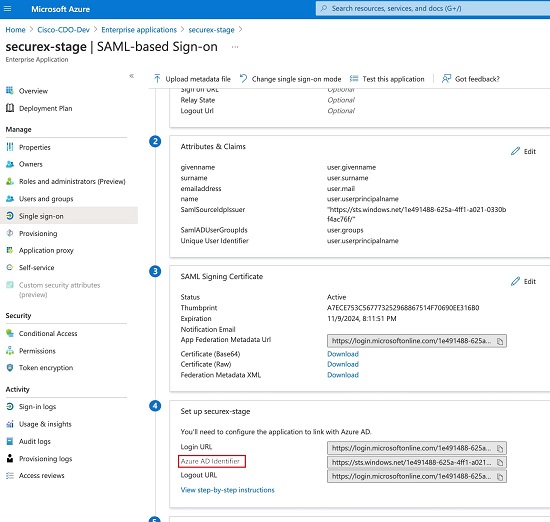Viewport: 550px width, 522px height.
Task: Open the Azure portal hamburger menu
Action: [x=7, y=9]
